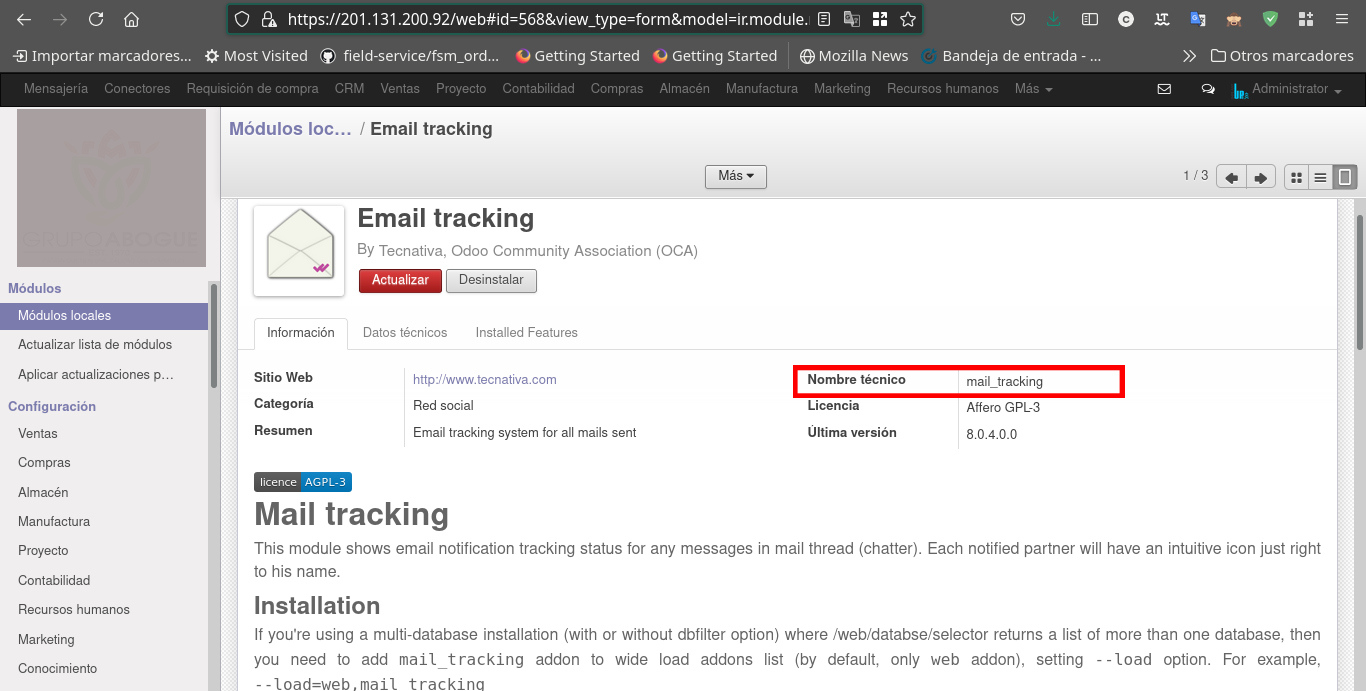Click the sidebar vertical scrollbar

pos(214,335)
